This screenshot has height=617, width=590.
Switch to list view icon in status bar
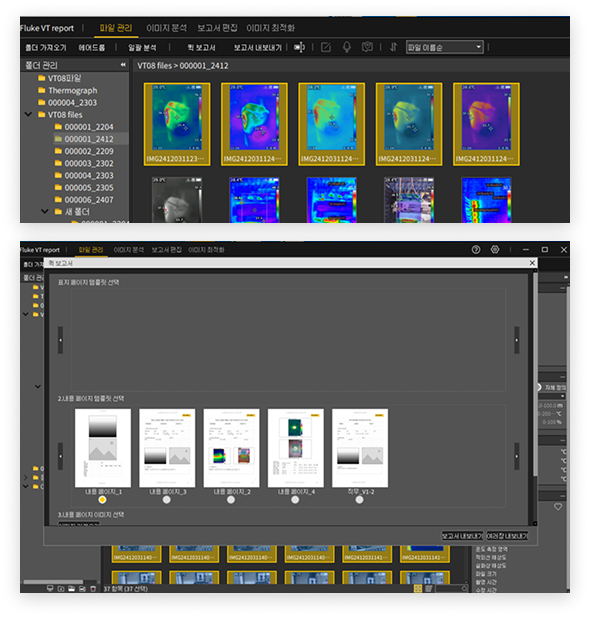click(429, 588)
